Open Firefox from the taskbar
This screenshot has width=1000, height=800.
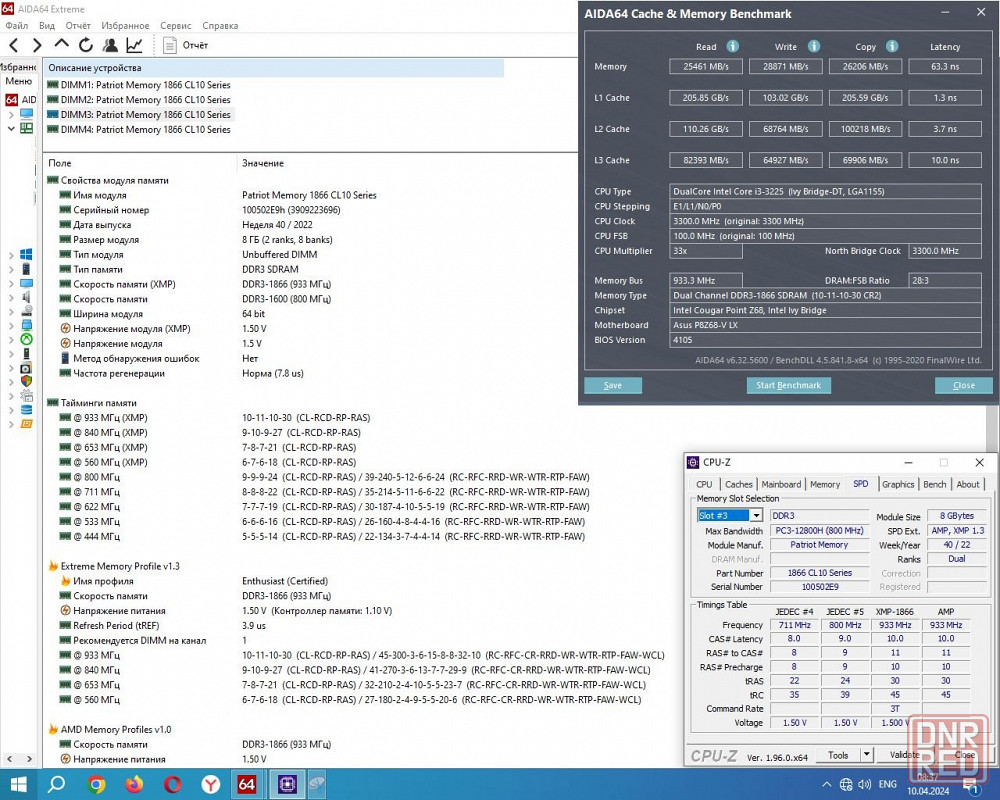point(134,784)
